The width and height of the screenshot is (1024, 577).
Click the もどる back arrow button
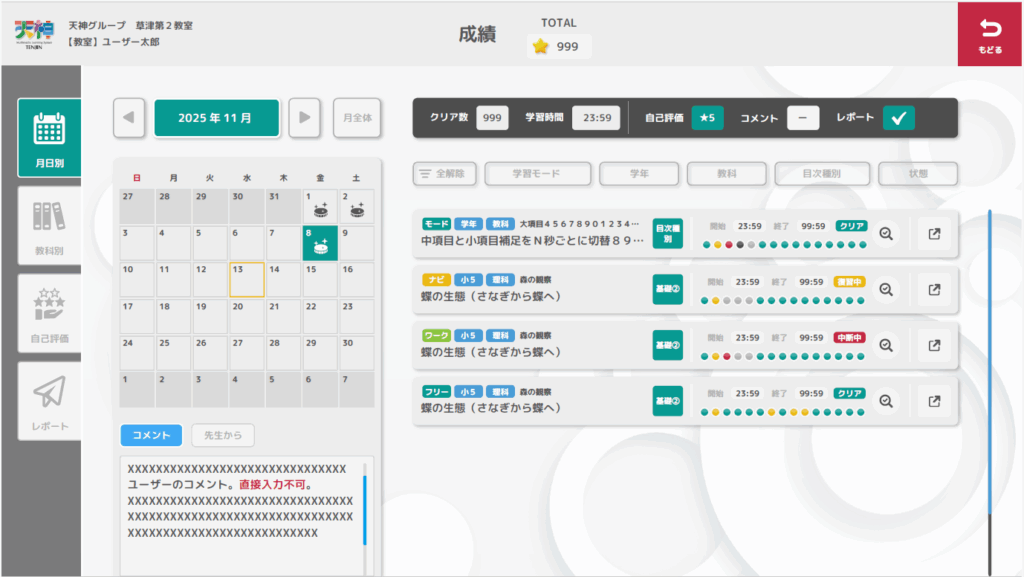tap(990, 35)
